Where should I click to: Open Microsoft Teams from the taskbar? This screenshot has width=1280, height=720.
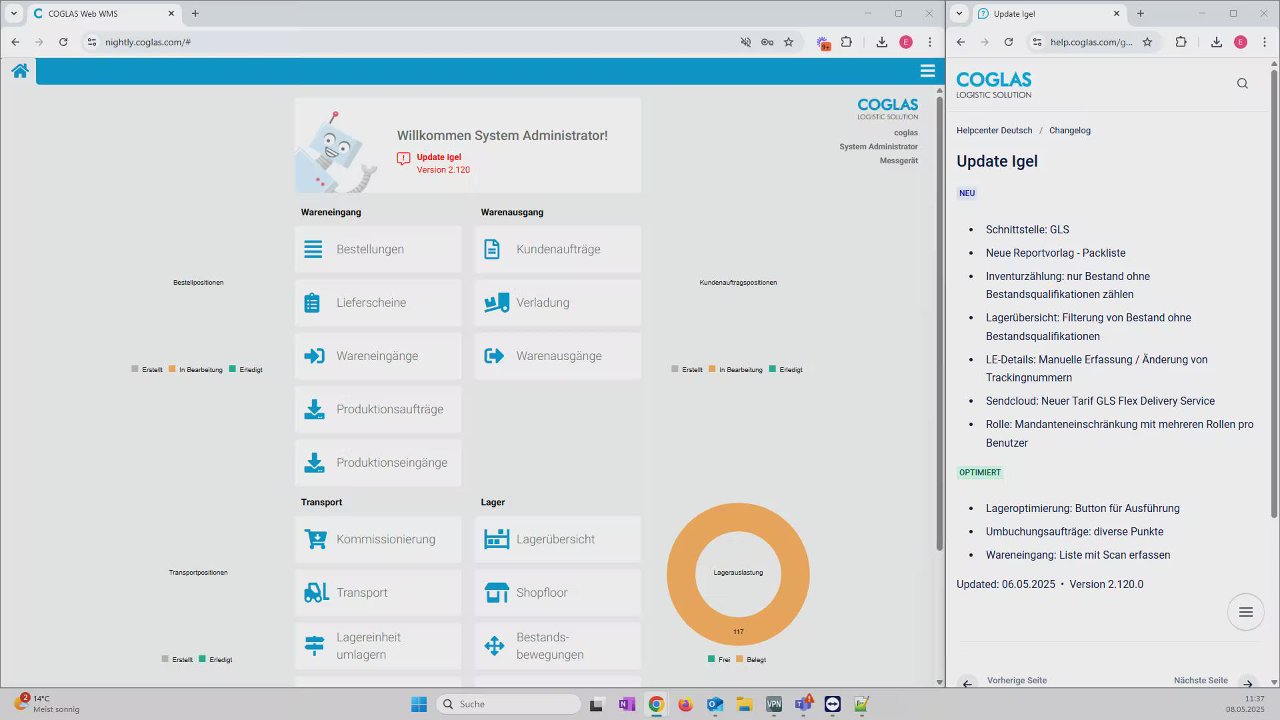[x=803, y=704]
